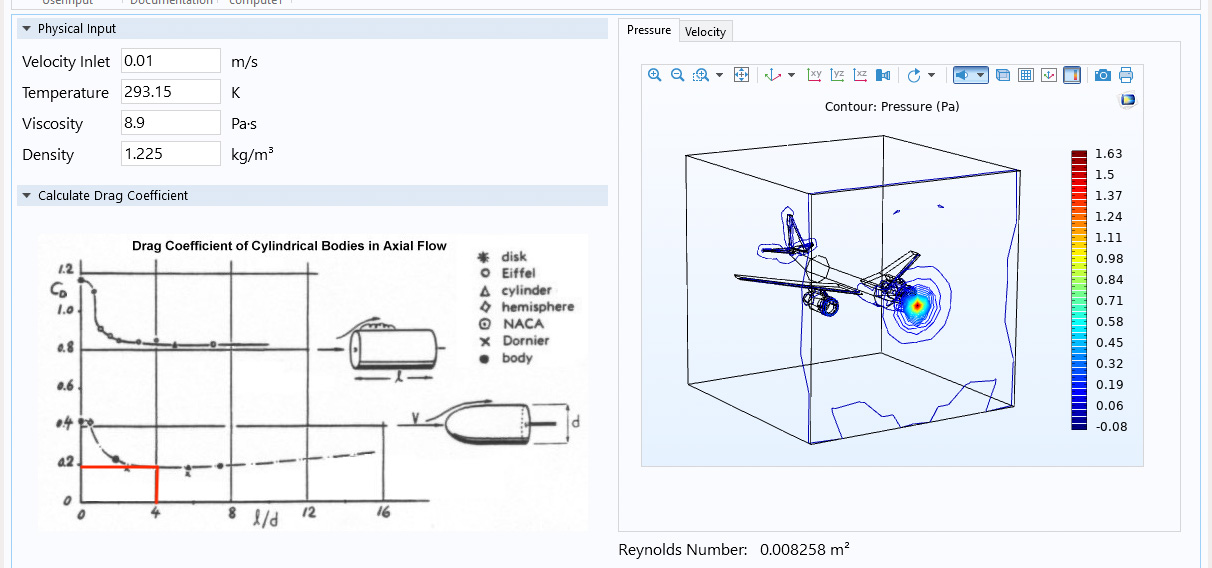Click the Viscosity value field
1212x568 pixels.
[171, 123]
